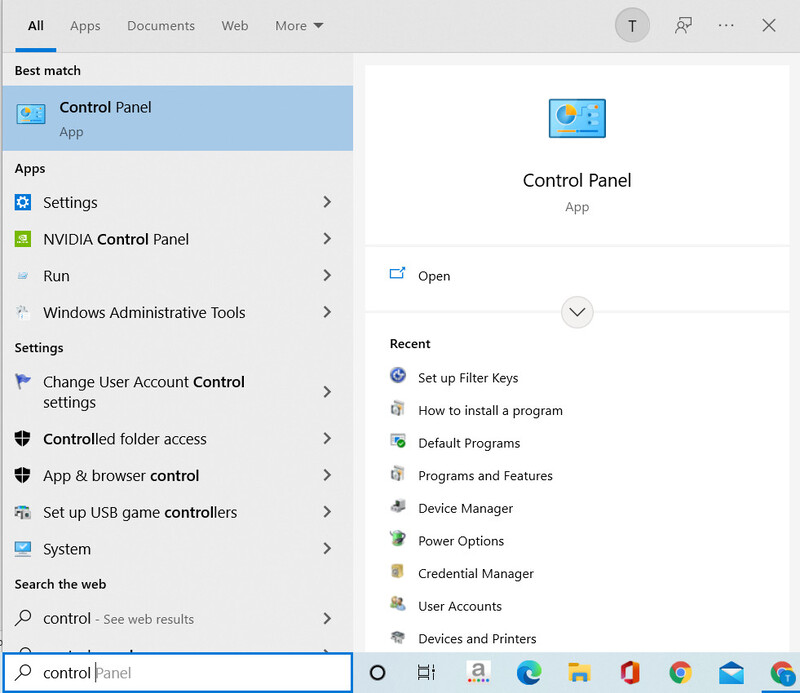The width and height of the screenshot is (800, 693).
Task: Switch to the Documents tab
Action: coord(161,26)
